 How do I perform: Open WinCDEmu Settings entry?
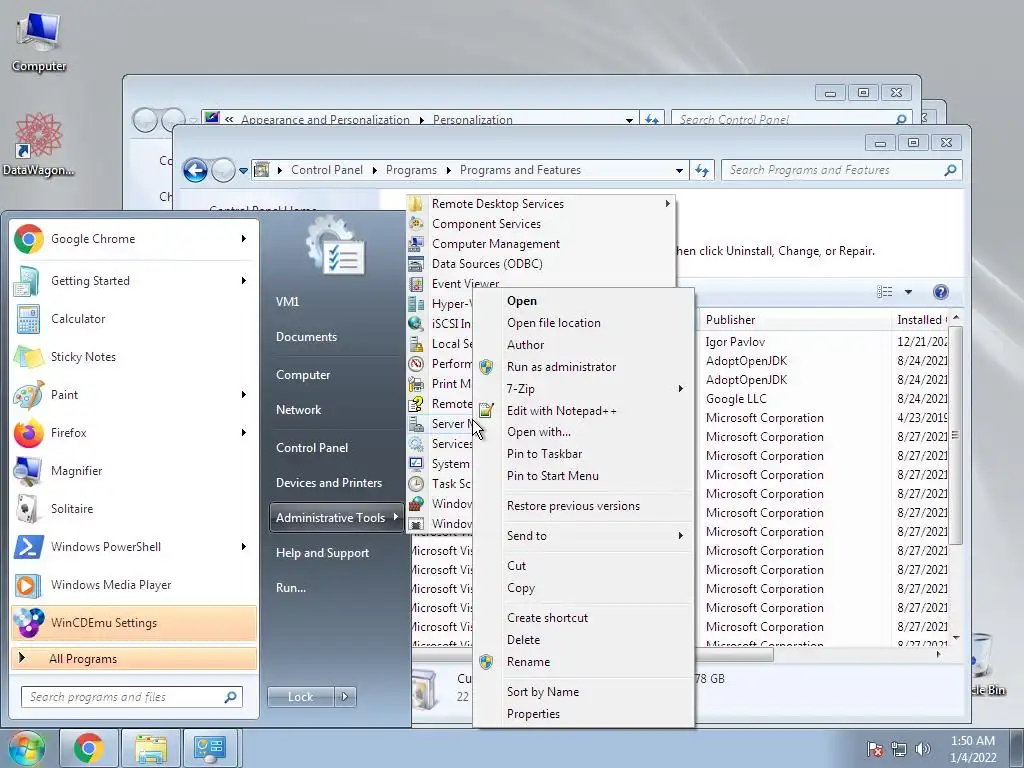coord(134,622)
